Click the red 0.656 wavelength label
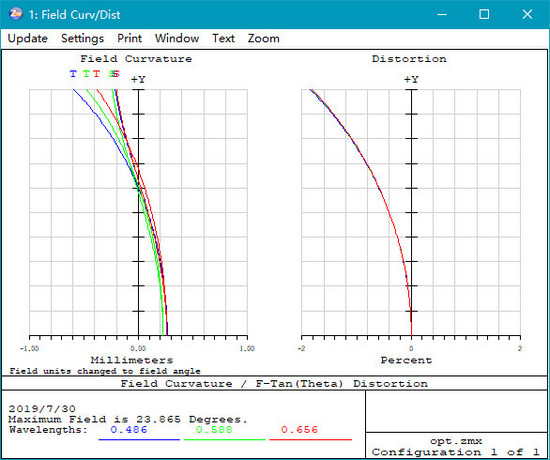The width and height of the screenshot is (550, 460). (x=299, y=429)
